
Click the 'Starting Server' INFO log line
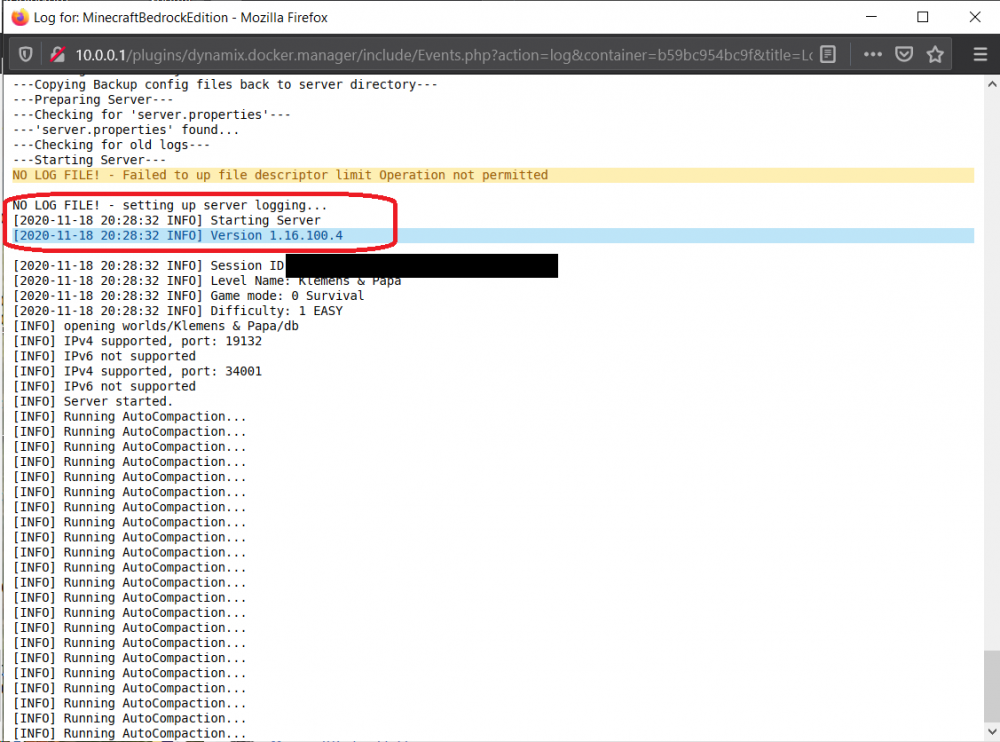166,220
